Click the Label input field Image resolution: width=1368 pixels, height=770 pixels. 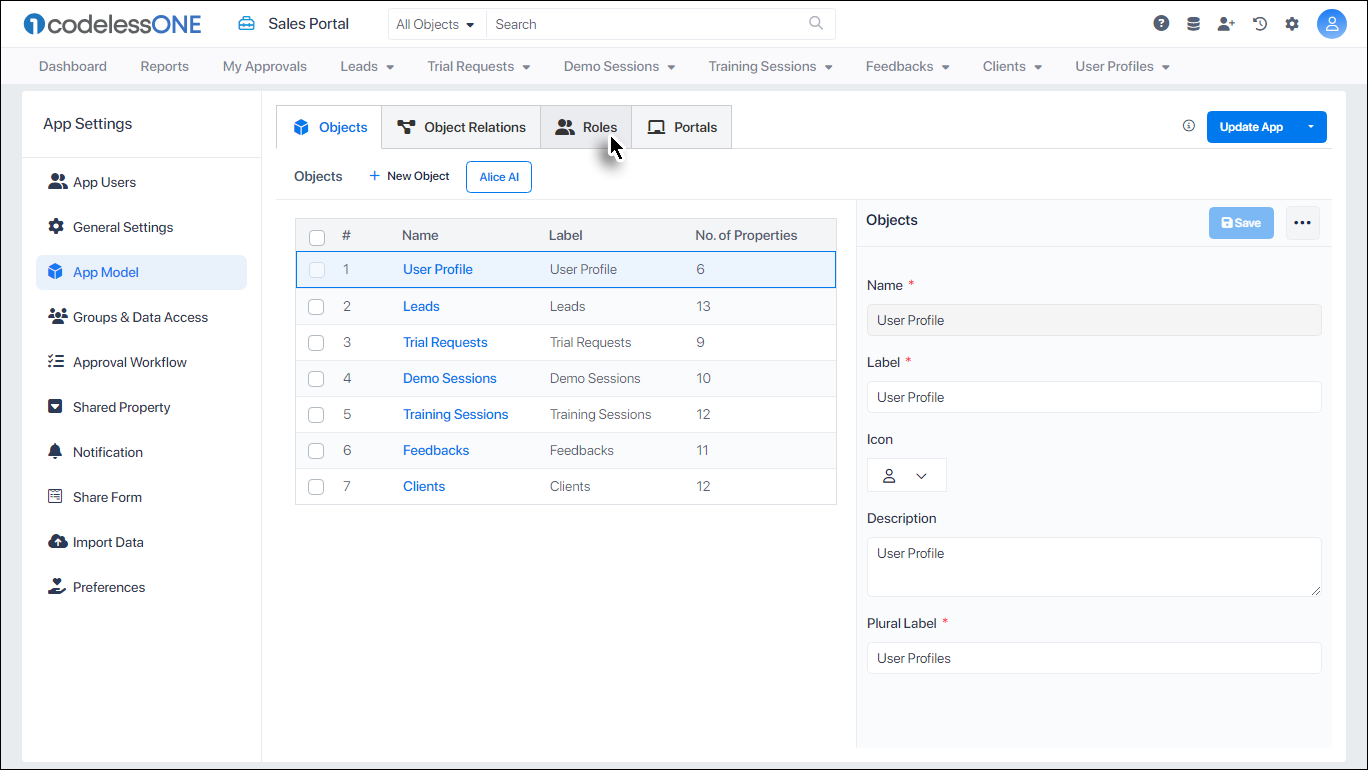tap(1093, 397)
